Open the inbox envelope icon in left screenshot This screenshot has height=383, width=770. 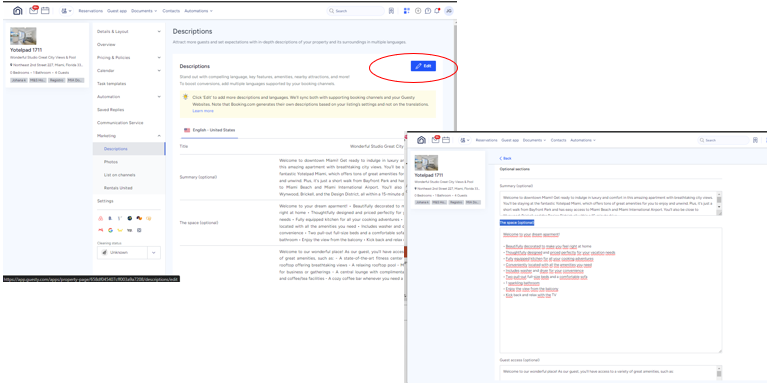[33, 10]
